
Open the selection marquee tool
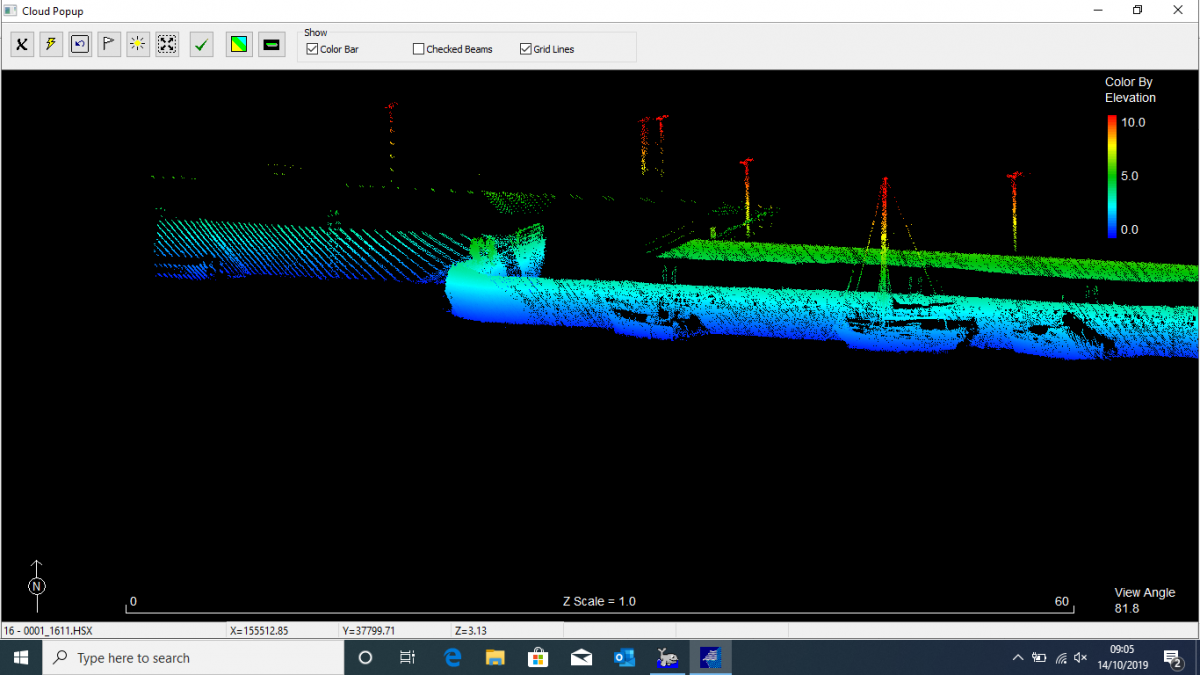166,44
